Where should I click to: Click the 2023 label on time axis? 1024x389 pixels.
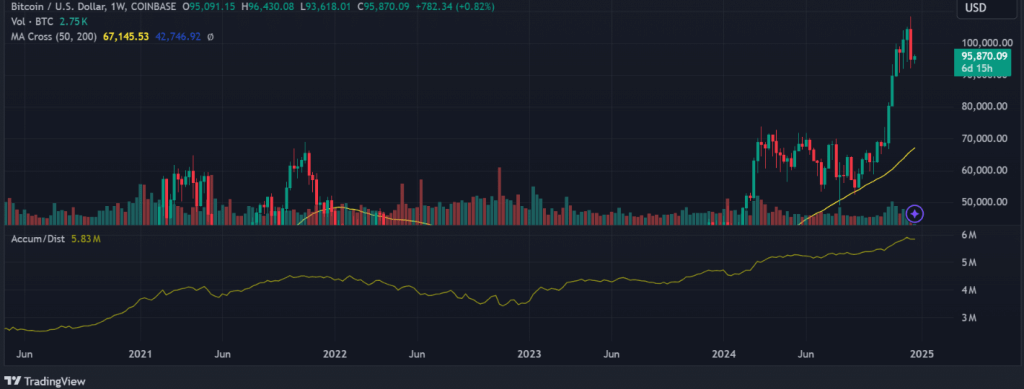click(530, 354)
